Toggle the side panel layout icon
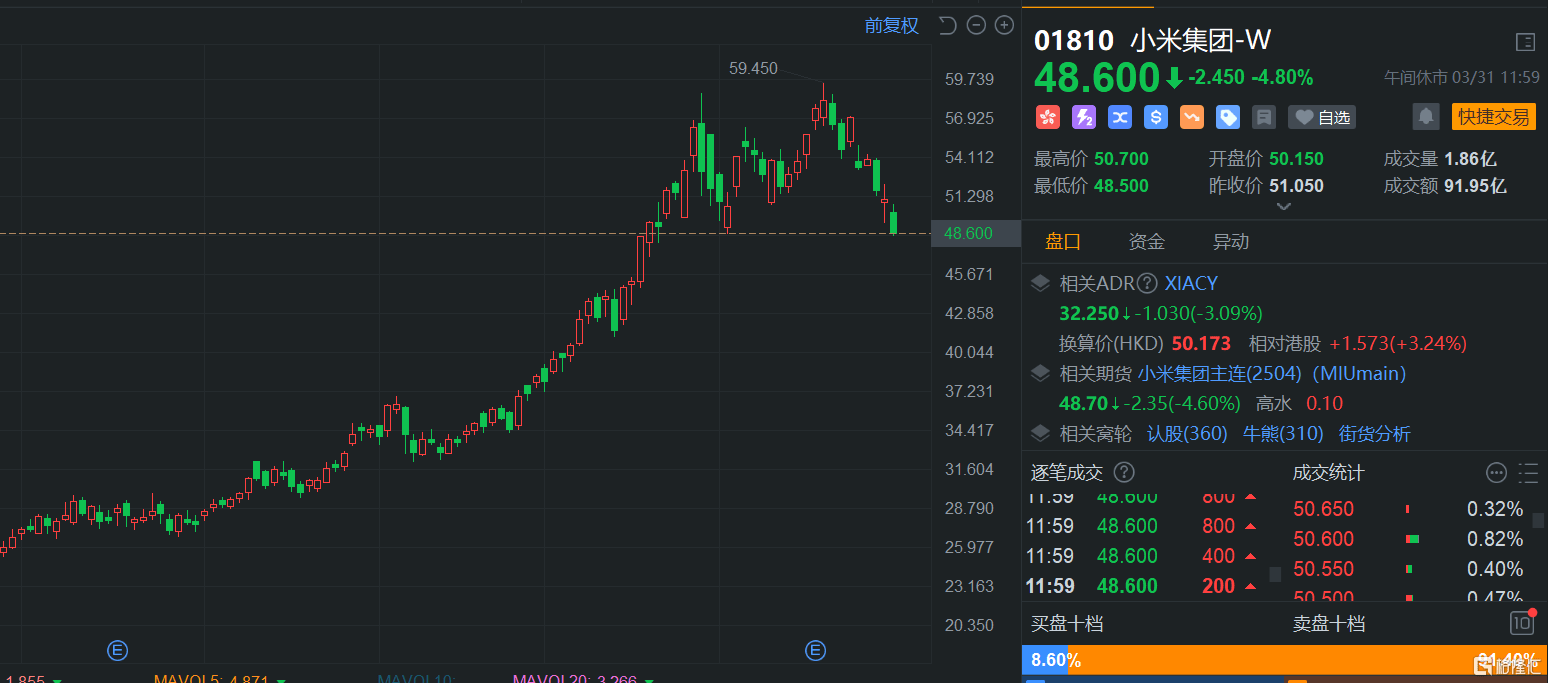 (1525, 42)
